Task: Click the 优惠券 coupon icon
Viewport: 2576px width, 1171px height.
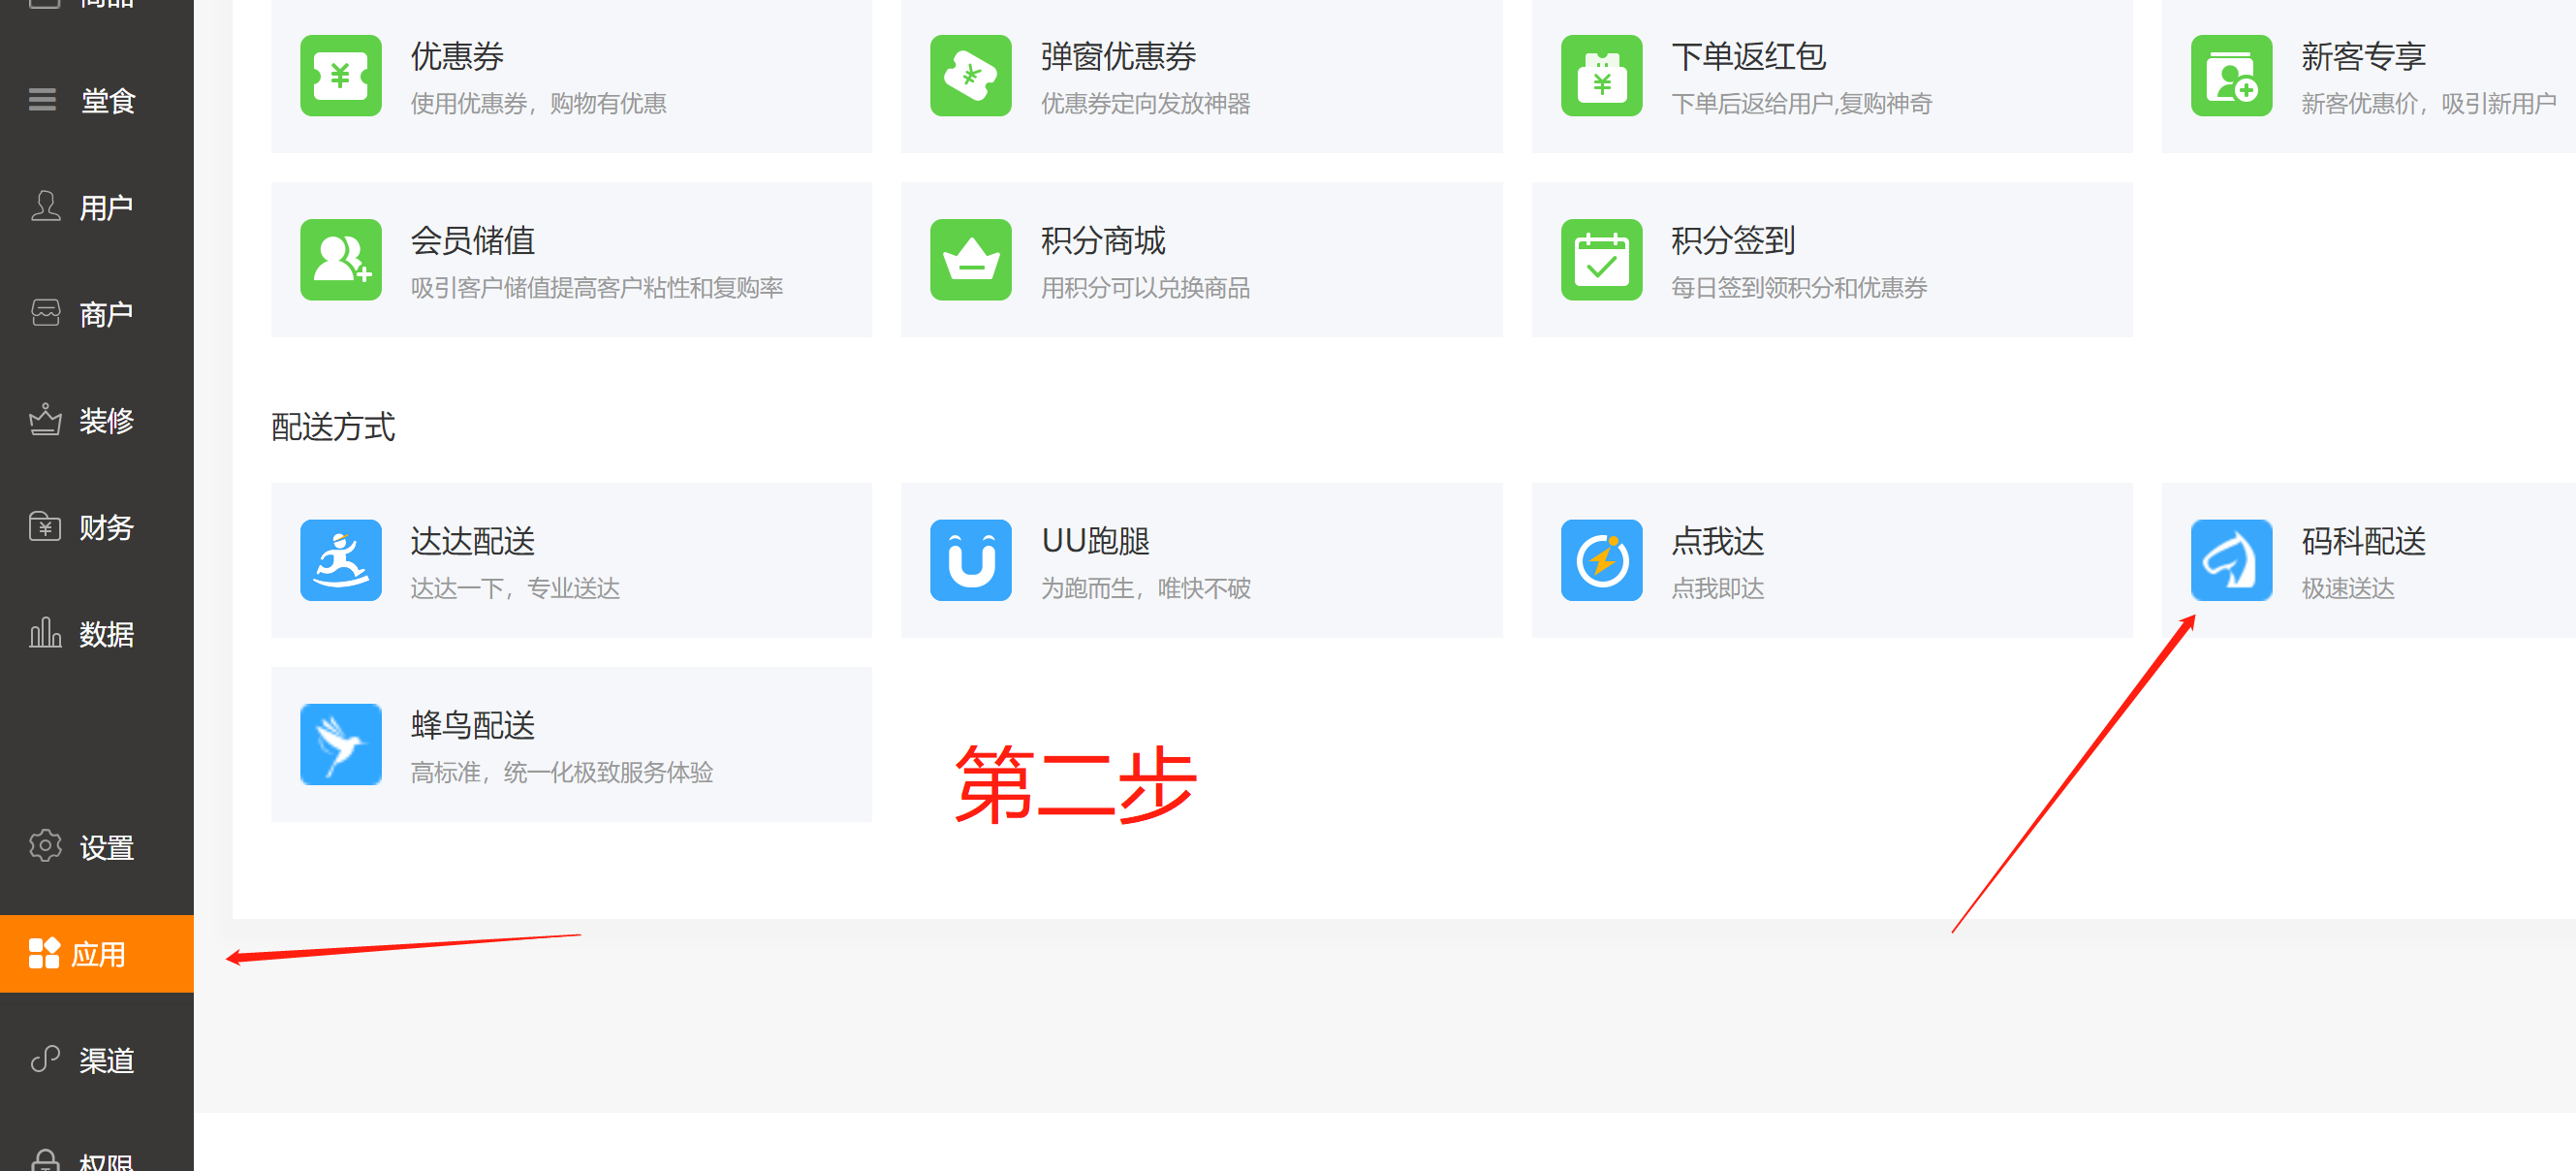Action: point(340,76)
